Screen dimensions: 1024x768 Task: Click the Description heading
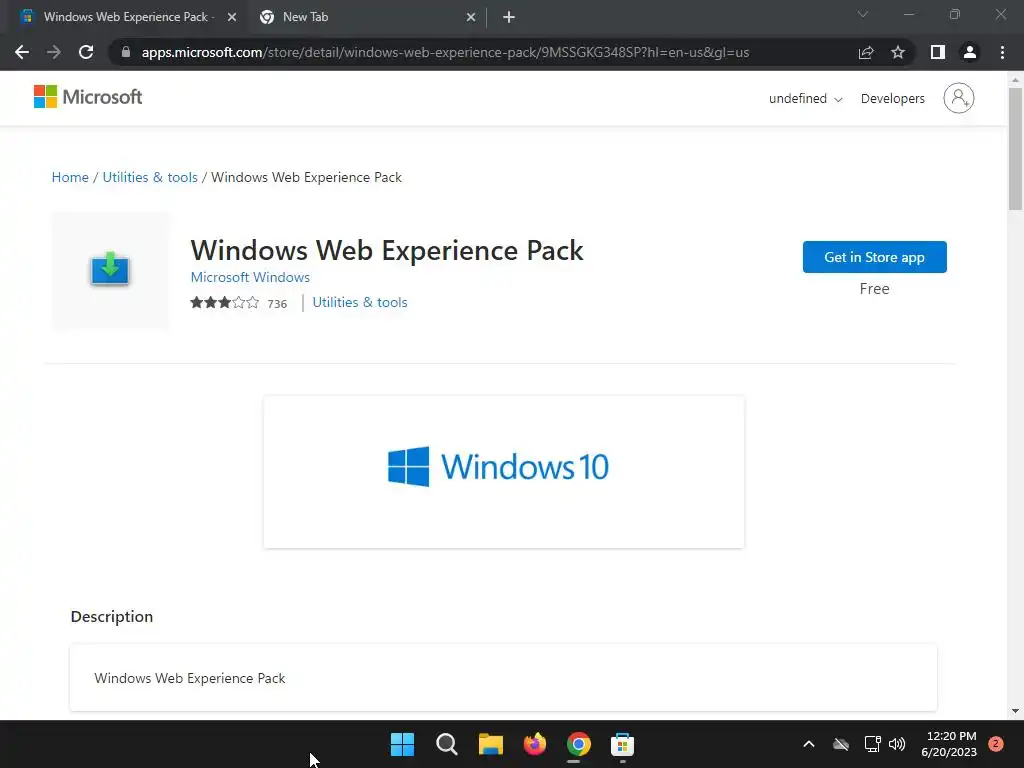(112, 616)
